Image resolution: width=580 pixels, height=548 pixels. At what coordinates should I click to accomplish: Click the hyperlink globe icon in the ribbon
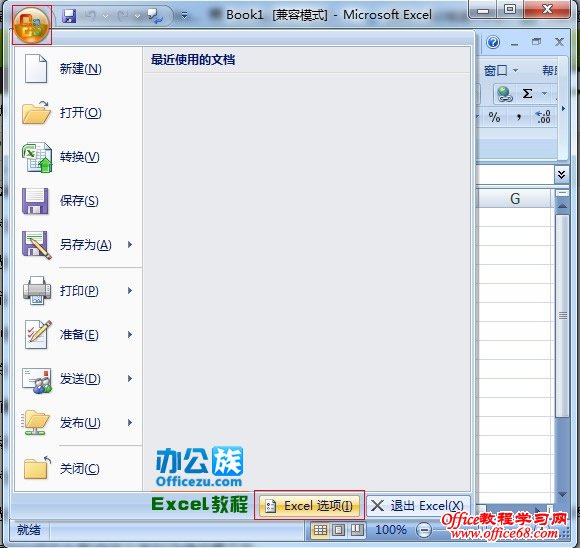click(x=505, y=94)
